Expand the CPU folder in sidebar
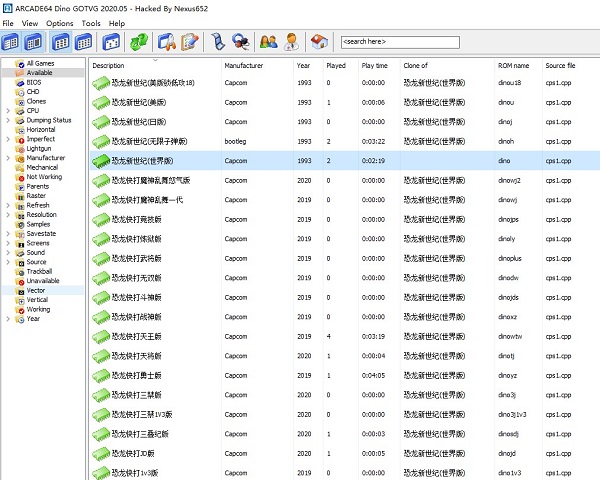This screenshot has height=480, width=600. point(8,111)
